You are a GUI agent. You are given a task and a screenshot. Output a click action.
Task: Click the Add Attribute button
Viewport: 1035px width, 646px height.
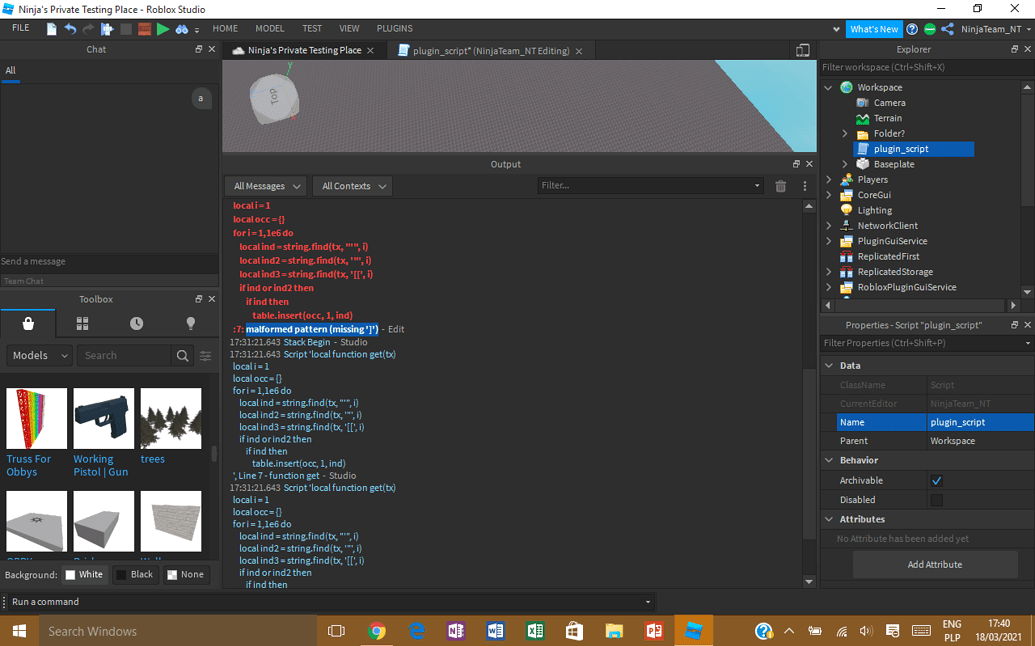click(x=933, y=564)
